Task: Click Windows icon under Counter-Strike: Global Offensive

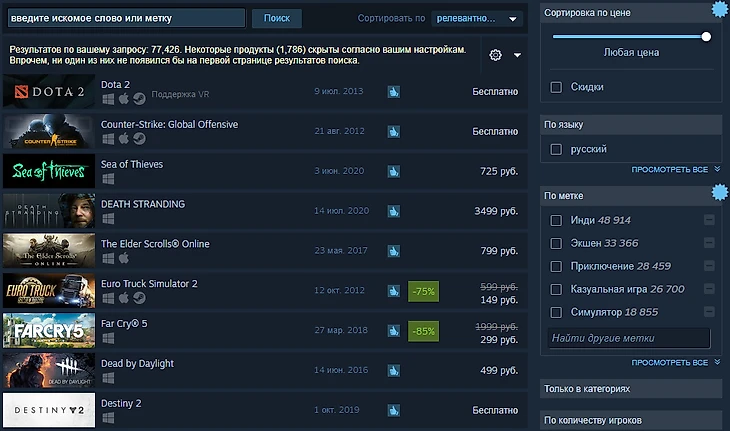Action: (108, 139)
